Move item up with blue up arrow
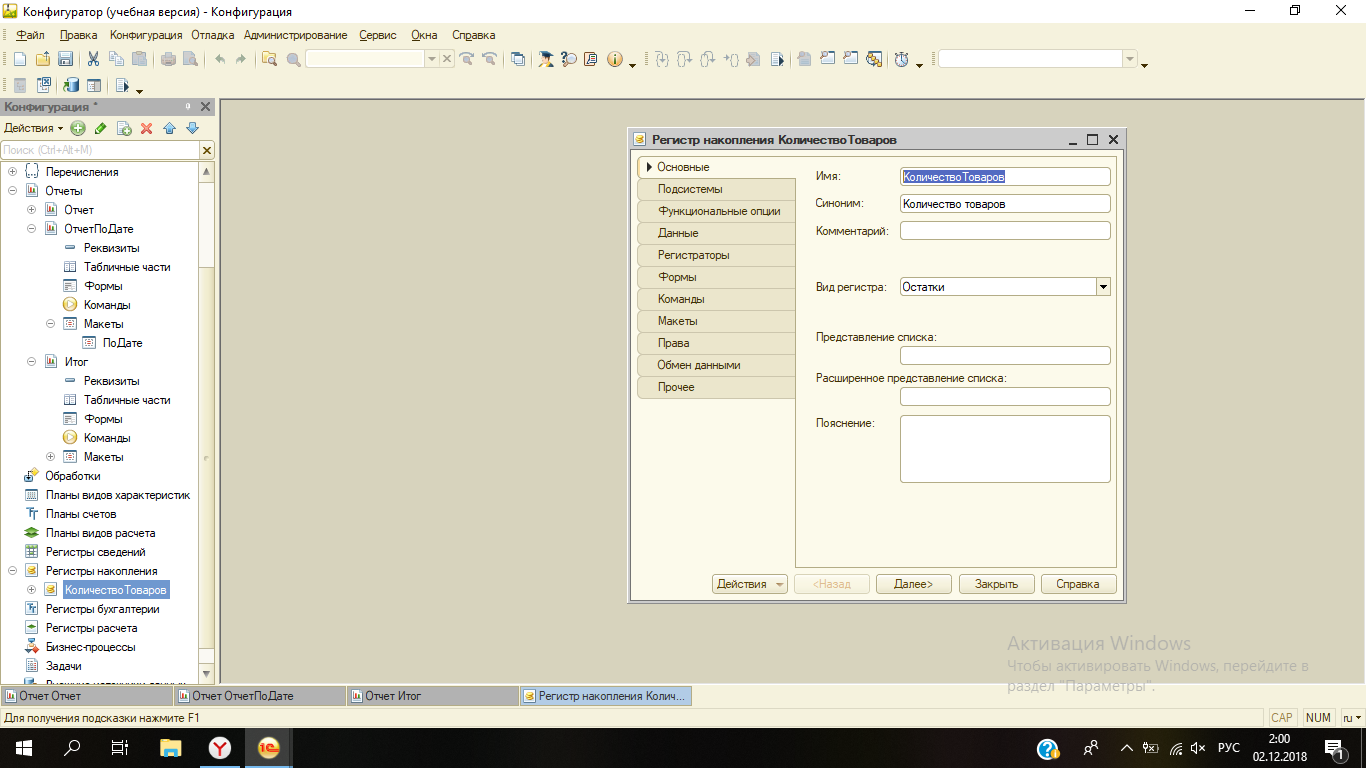Image resolution: width=1366 pixels, height=768 pixels. tap(169, 128)
